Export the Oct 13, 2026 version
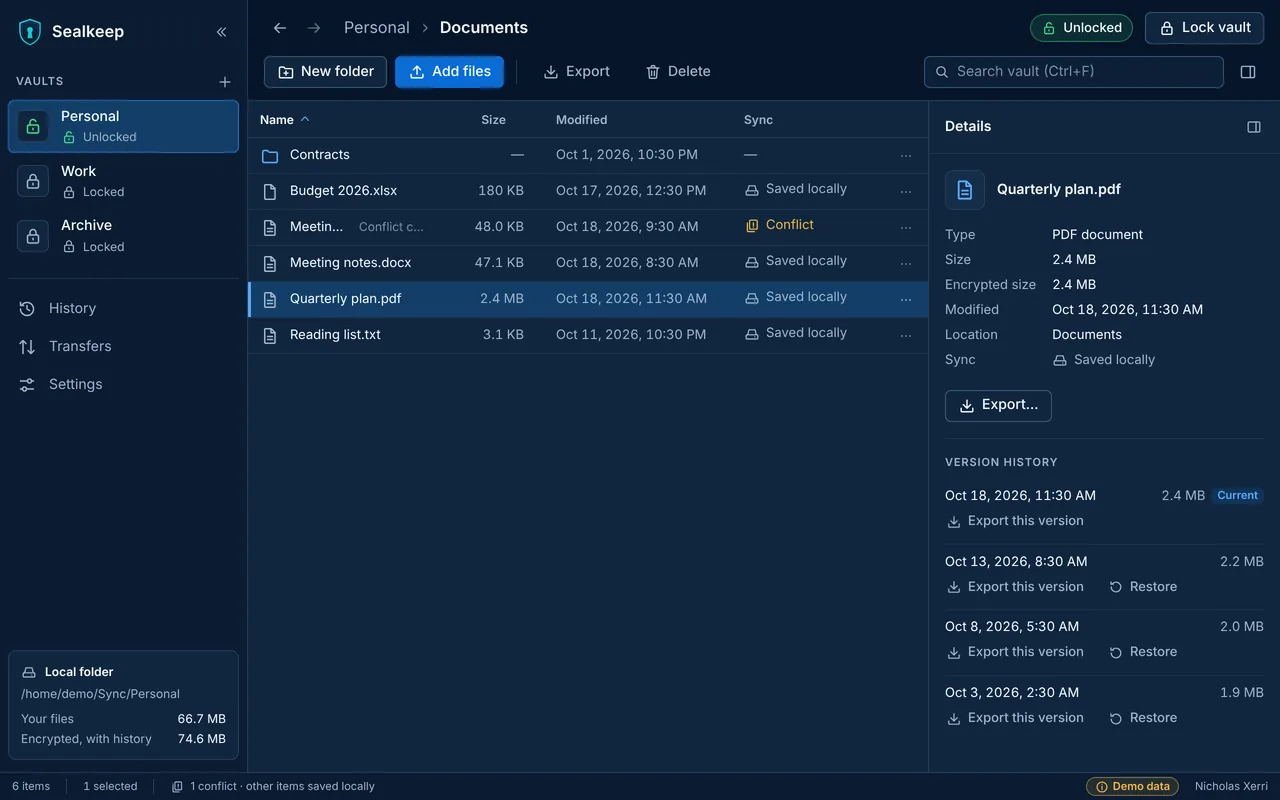This screenshot has height=800, width=1280. click(1015, 587)
